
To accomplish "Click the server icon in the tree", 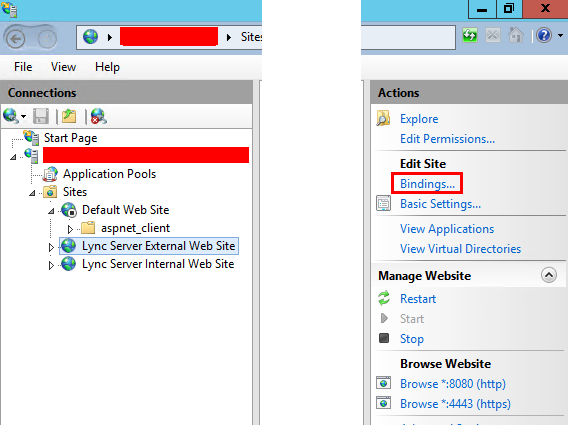I will (32, 155).
